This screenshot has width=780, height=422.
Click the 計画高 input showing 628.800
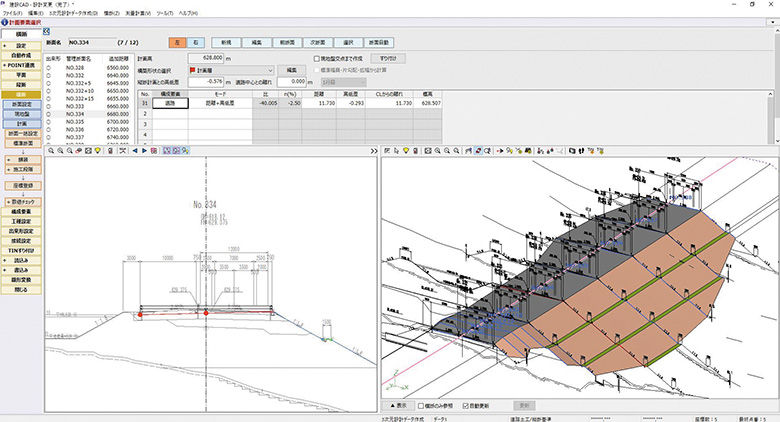pos(206,58)
